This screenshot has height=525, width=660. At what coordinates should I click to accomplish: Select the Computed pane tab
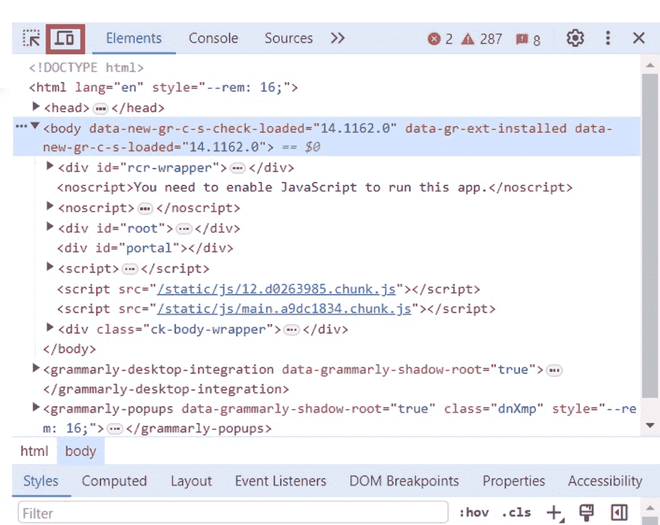coord(114,481)
